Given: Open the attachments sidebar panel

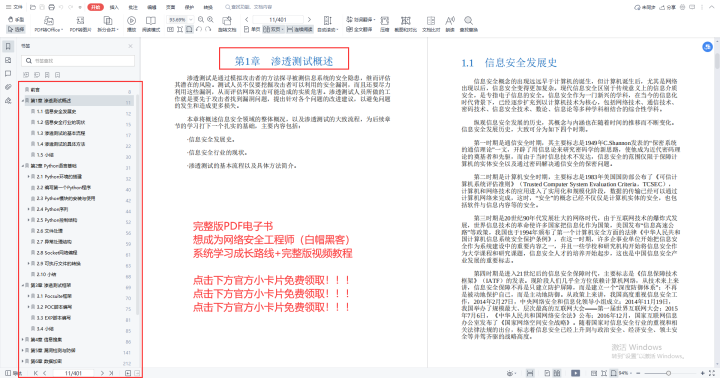Looking at the screenshot, I should 8,87.
